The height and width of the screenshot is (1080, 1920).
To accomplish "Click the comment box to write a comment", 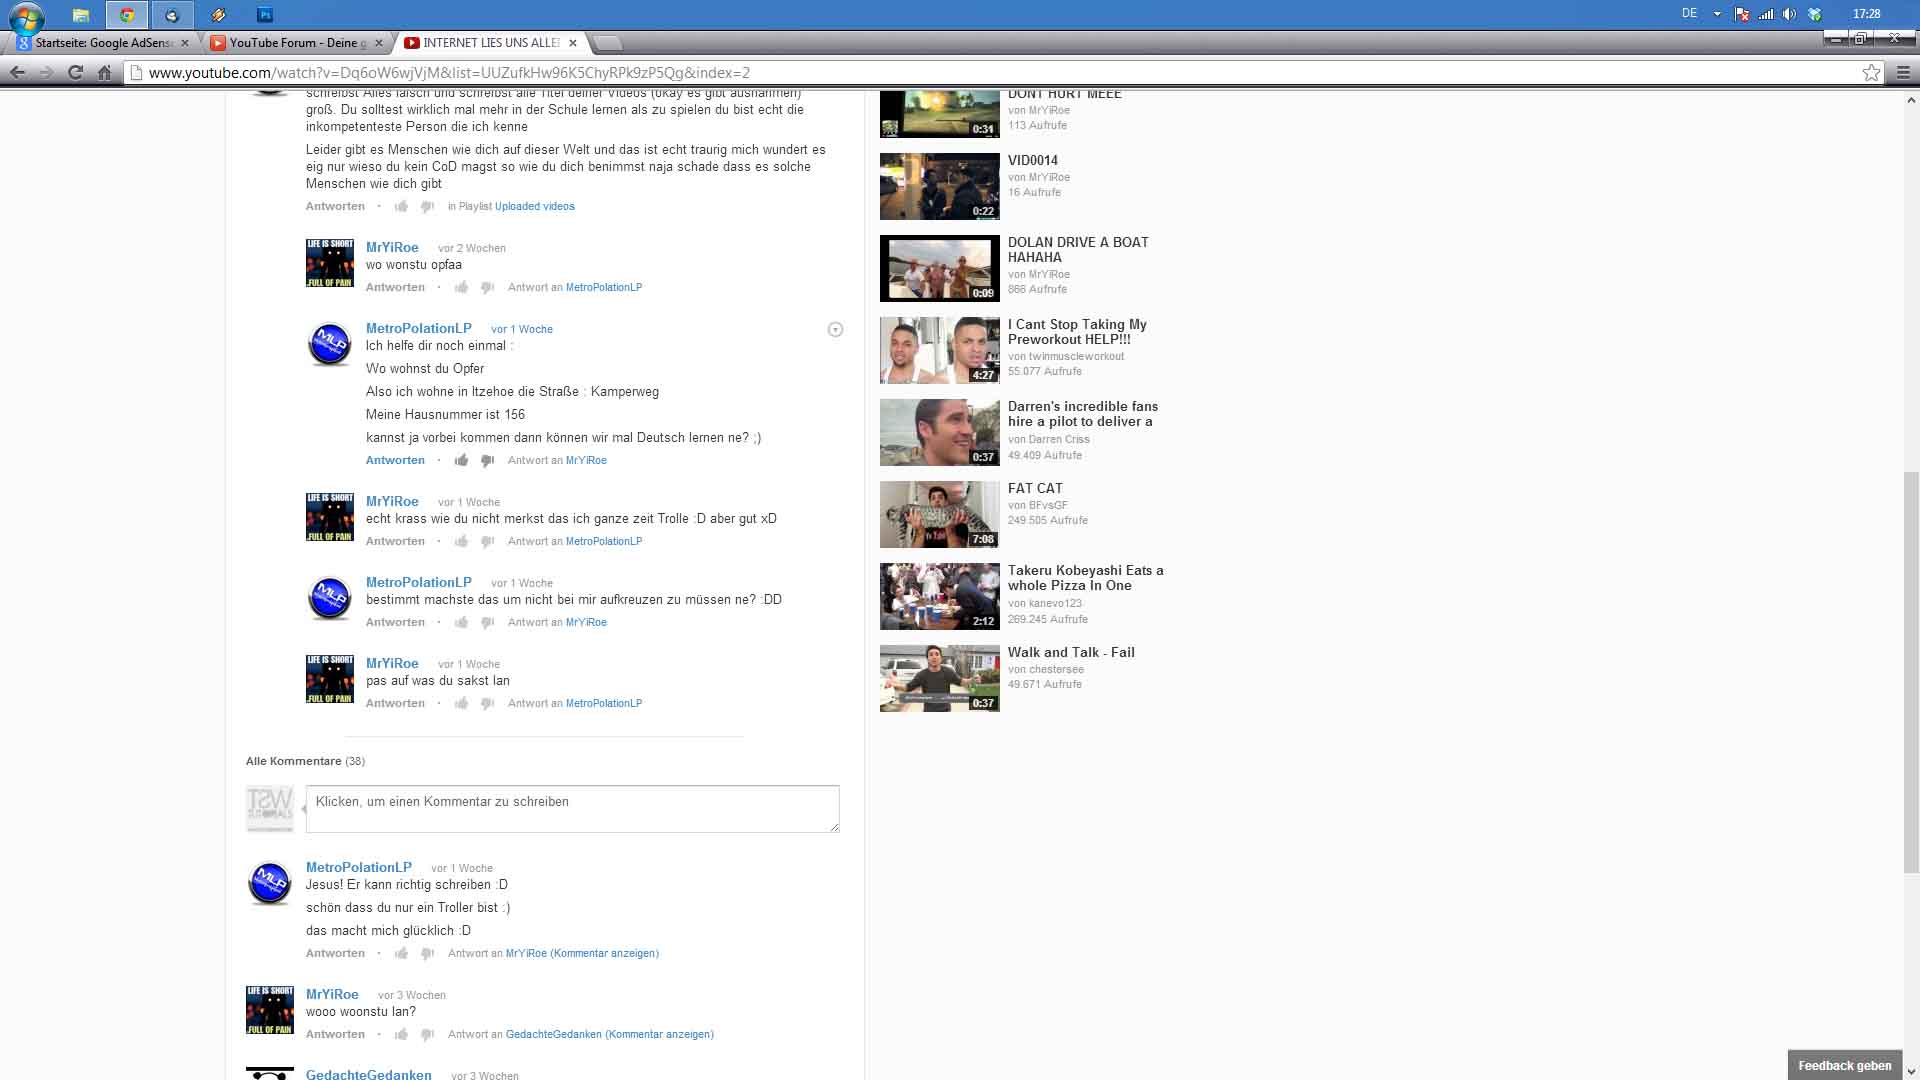I will coord(572,808).
